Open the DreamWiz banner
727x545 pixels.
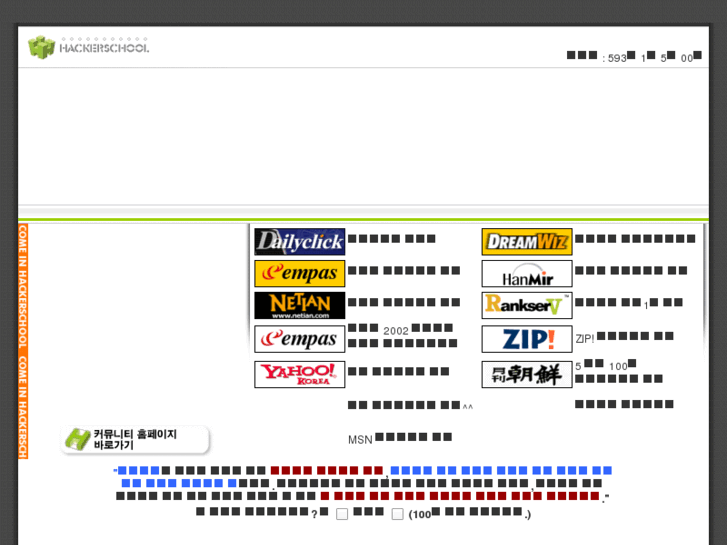527,242
